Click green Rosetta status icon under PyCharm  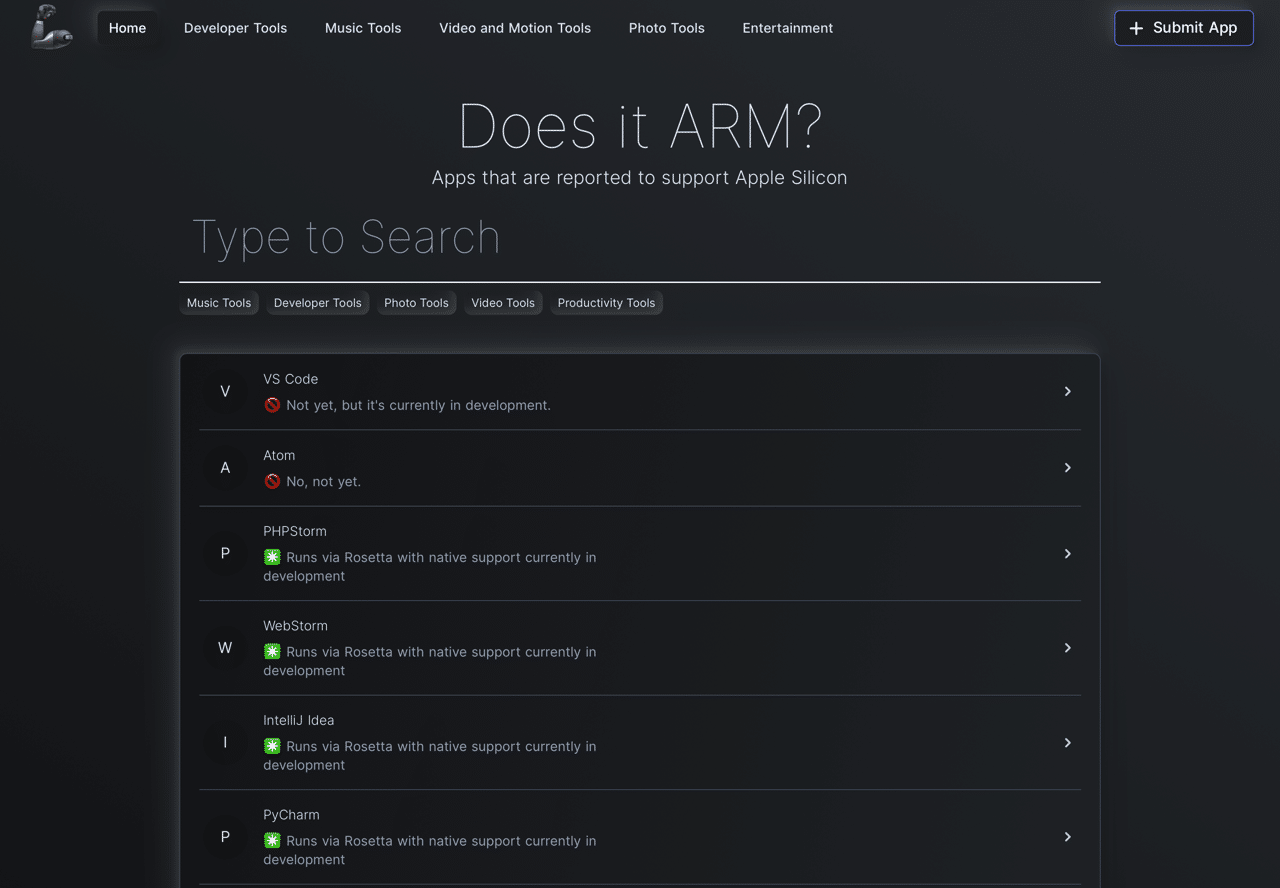coord(272,840)
